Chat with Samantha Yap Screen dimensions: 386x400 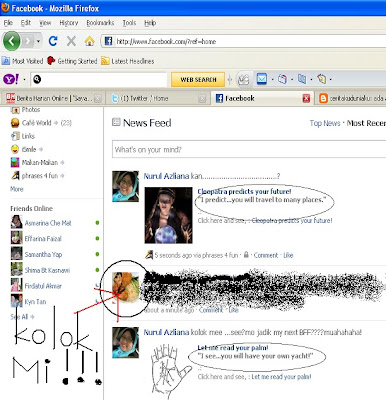43,254
